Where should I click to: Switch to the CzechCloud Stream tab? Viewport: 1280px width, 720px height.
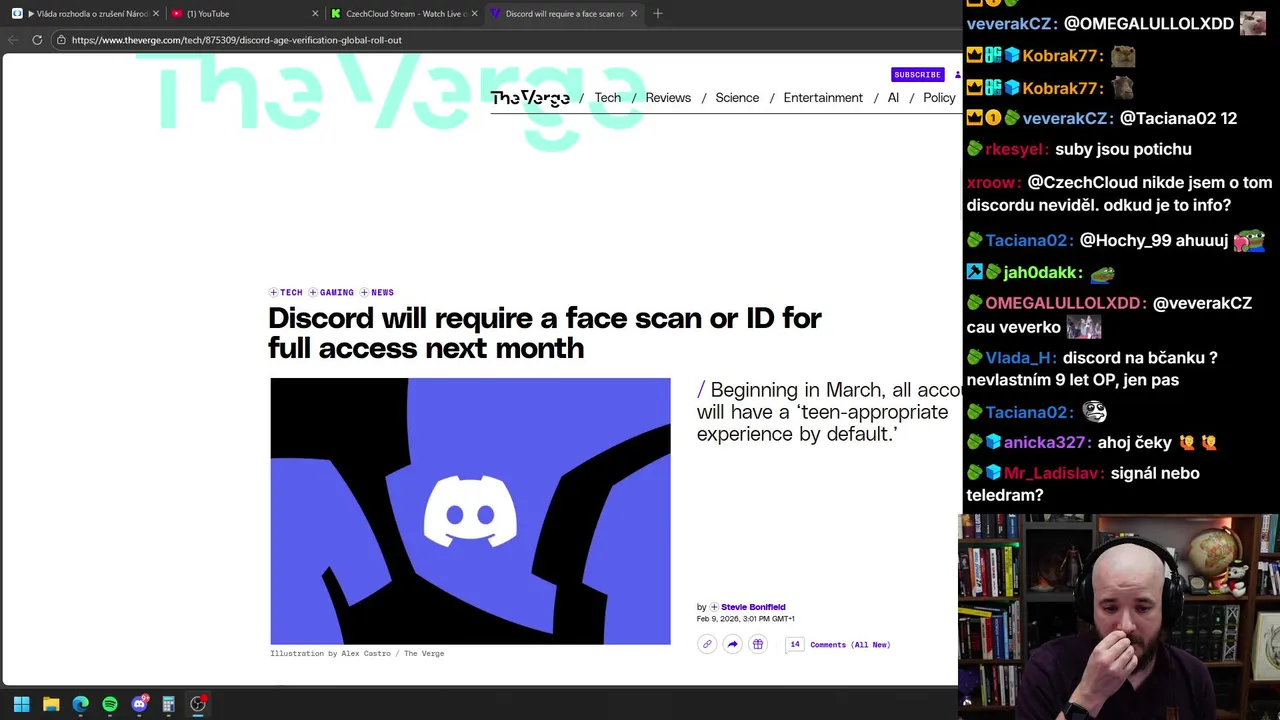[x=403, y=14]
